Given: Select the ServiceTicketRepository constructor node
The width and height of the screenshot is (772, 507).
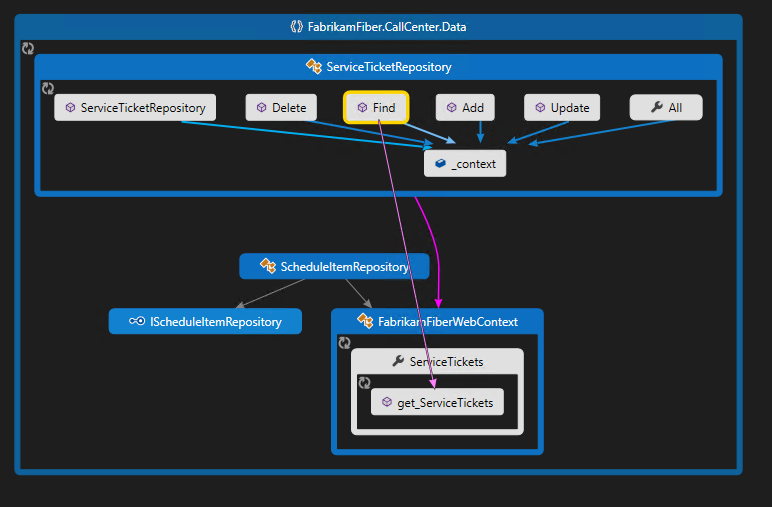Looking at the screenshot, I should click(135, 108).
